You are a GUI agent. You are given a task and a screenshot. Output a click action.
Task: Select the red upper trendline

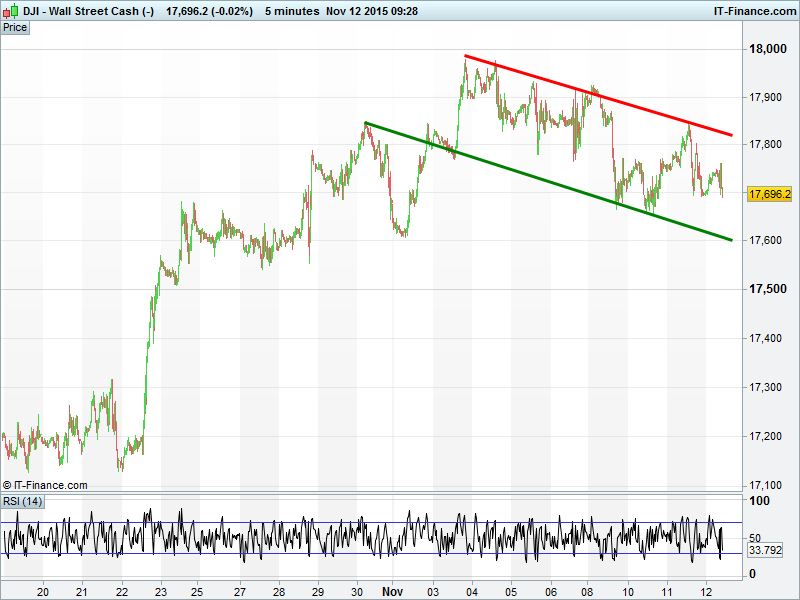pyautogui.click(x=600, y=95)
